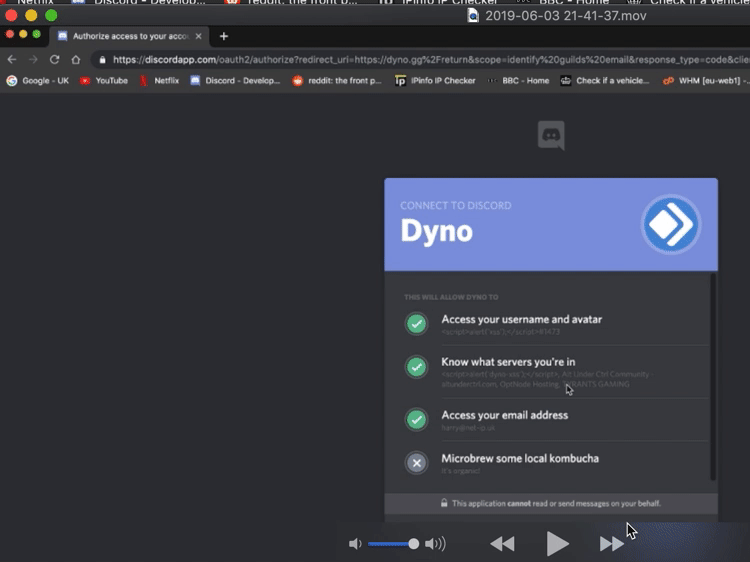750x562 pixels.
Task: Rewind the video playback
Action: [x=502, y=544]
